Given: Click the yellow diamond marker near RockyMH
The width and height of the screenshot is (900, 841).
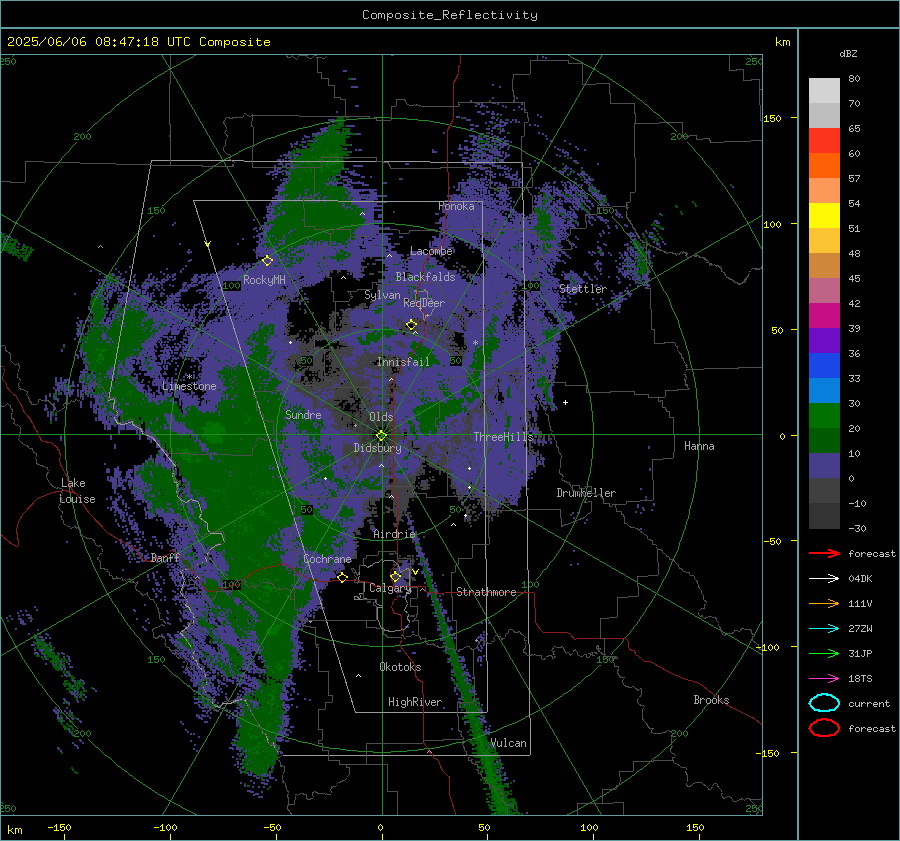Looking at the screenshot, I should click(x=267, y=261).
